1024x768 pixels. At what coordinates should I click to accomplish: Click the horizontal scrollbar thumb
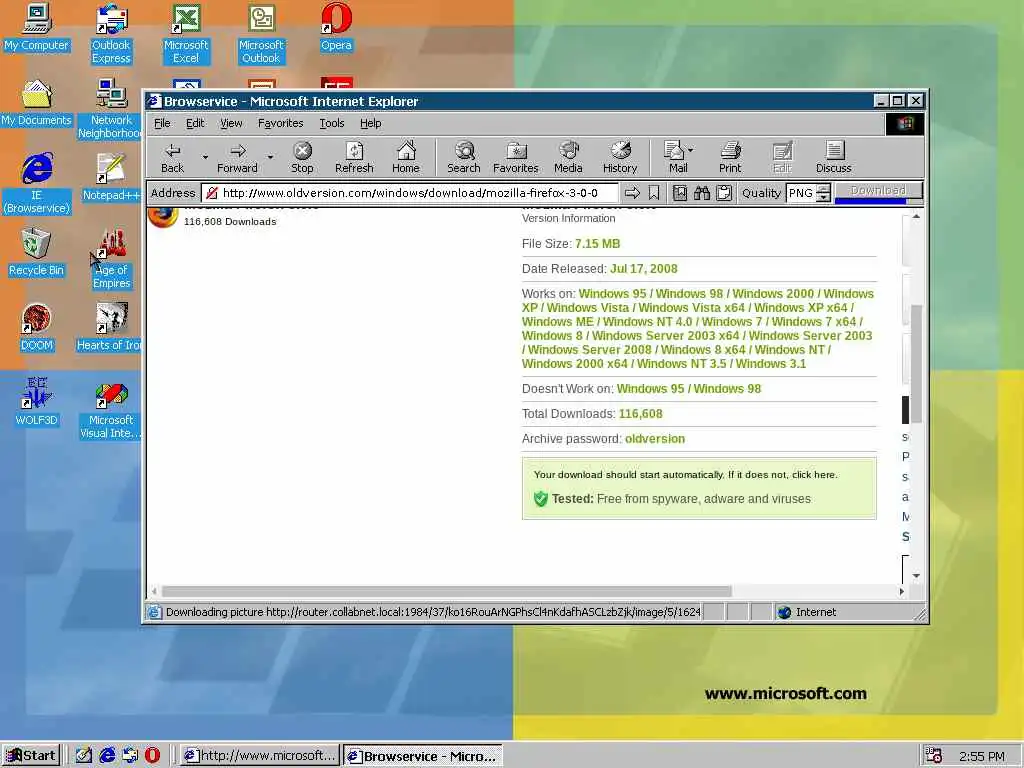(447, 591)
